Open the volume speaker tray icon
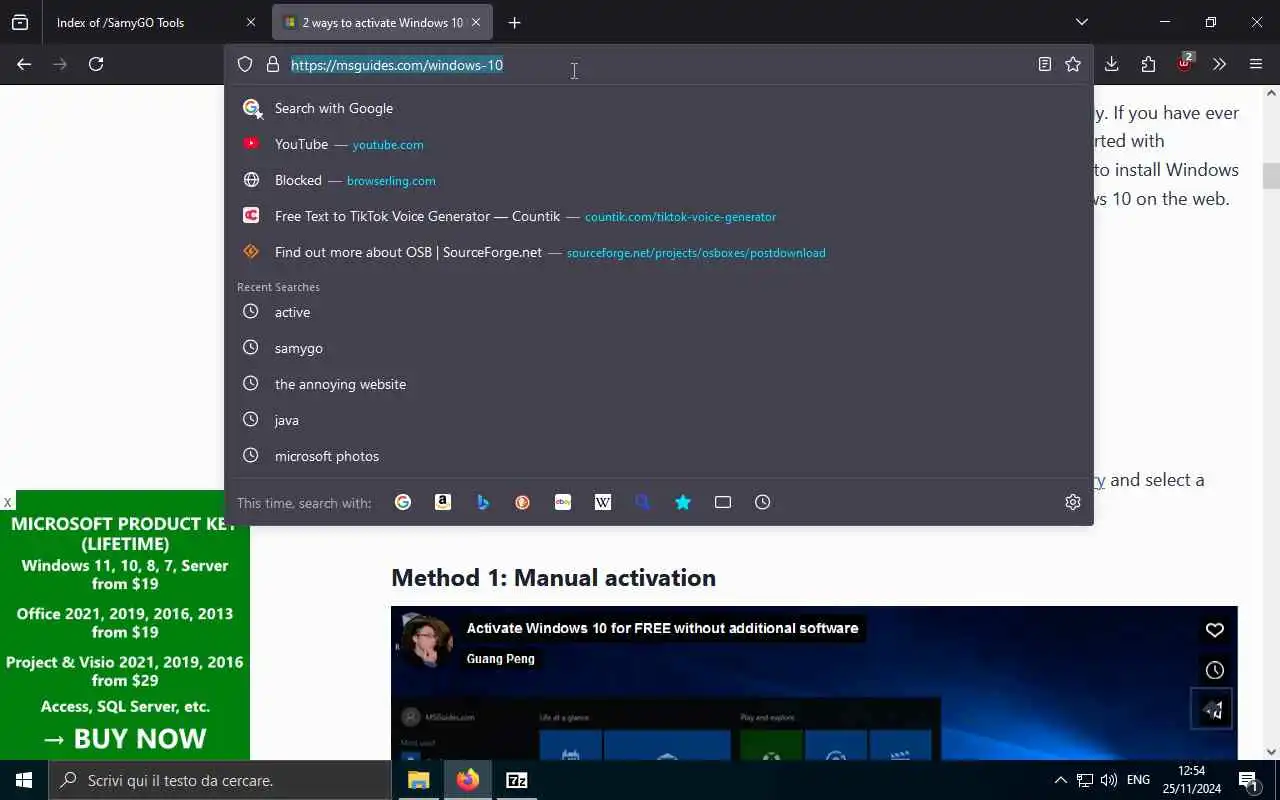Viewport: 1280px width, 800px height. tap(1108, 780)
